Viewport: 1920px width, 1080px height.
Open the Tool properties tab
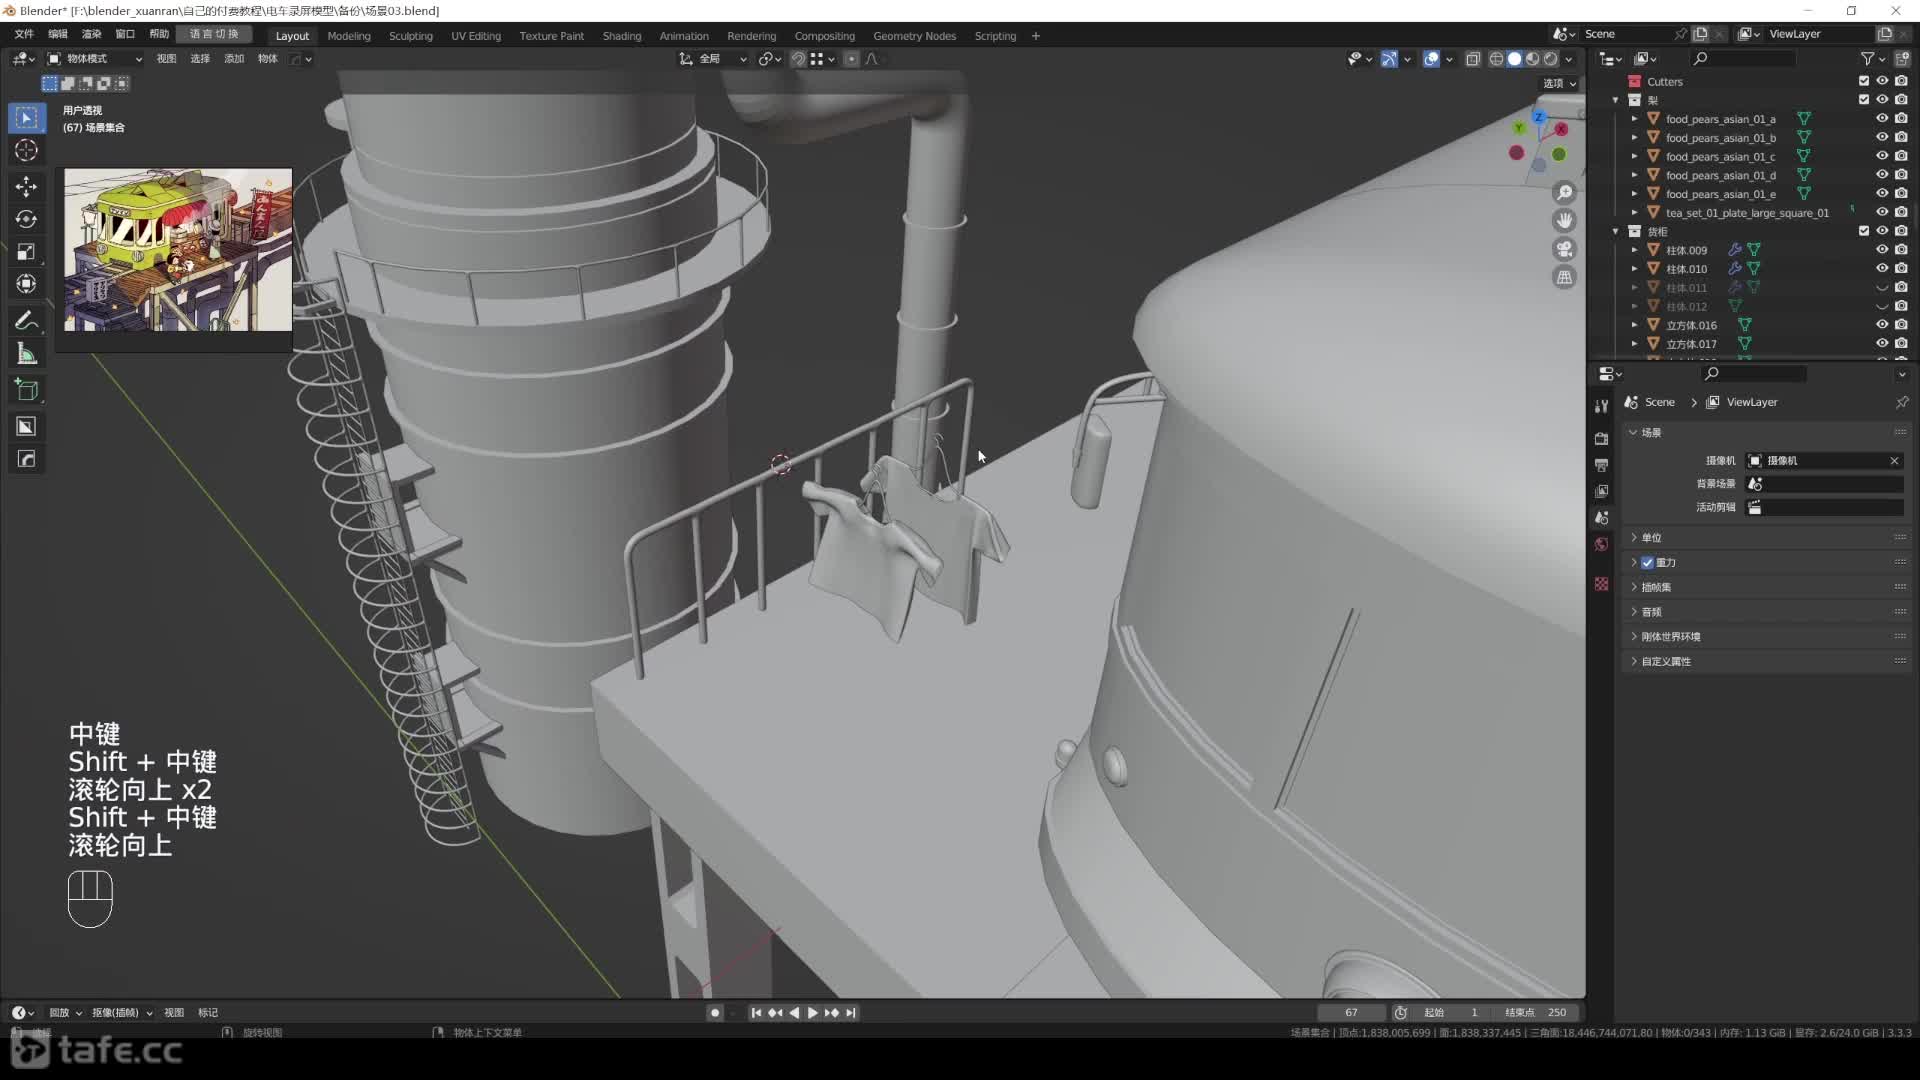1602,406
